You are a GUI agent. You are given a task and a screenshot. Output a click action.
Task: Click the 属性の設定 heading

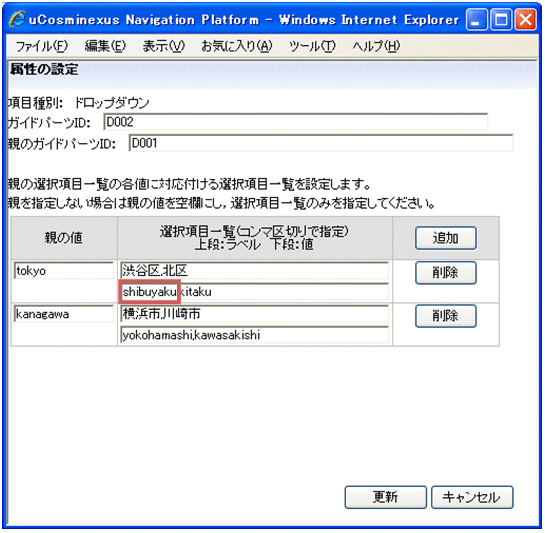(x=44, y=69)
